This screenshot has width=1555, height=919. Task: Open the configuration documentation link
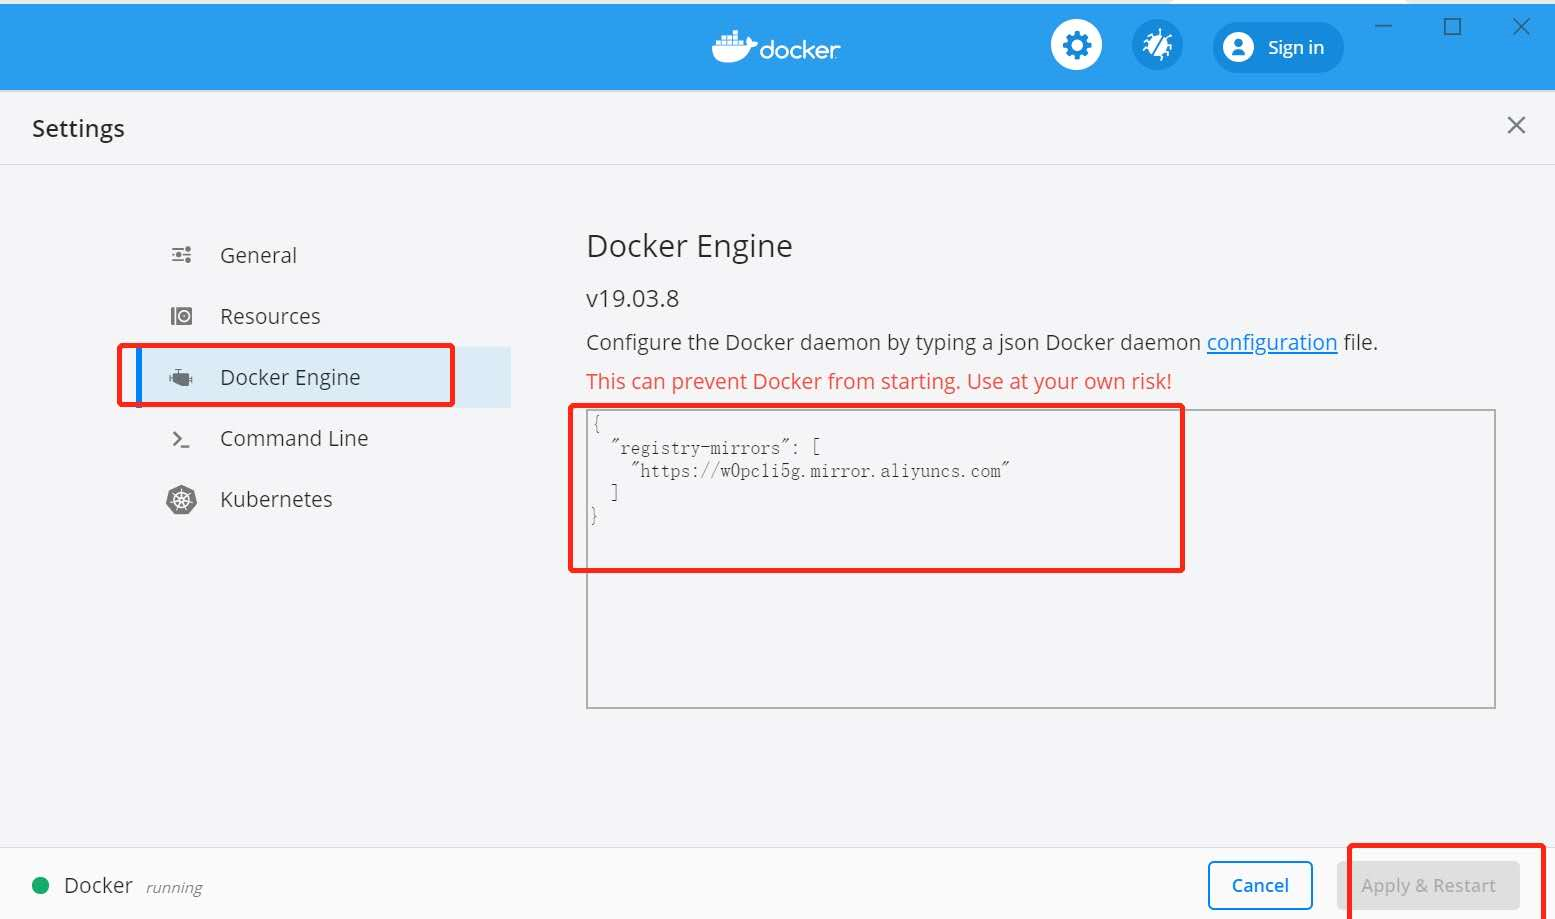(x=1271, y=342)
